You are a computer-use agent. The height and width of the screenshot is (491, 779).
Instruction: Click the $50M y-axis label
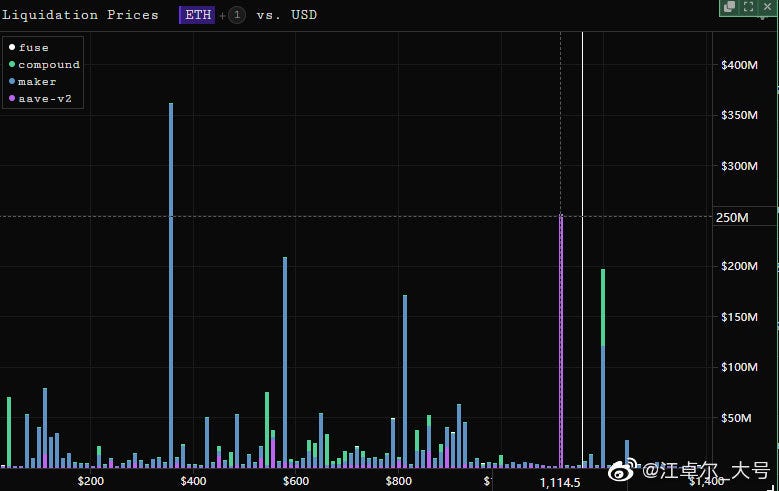click(736, 418)
